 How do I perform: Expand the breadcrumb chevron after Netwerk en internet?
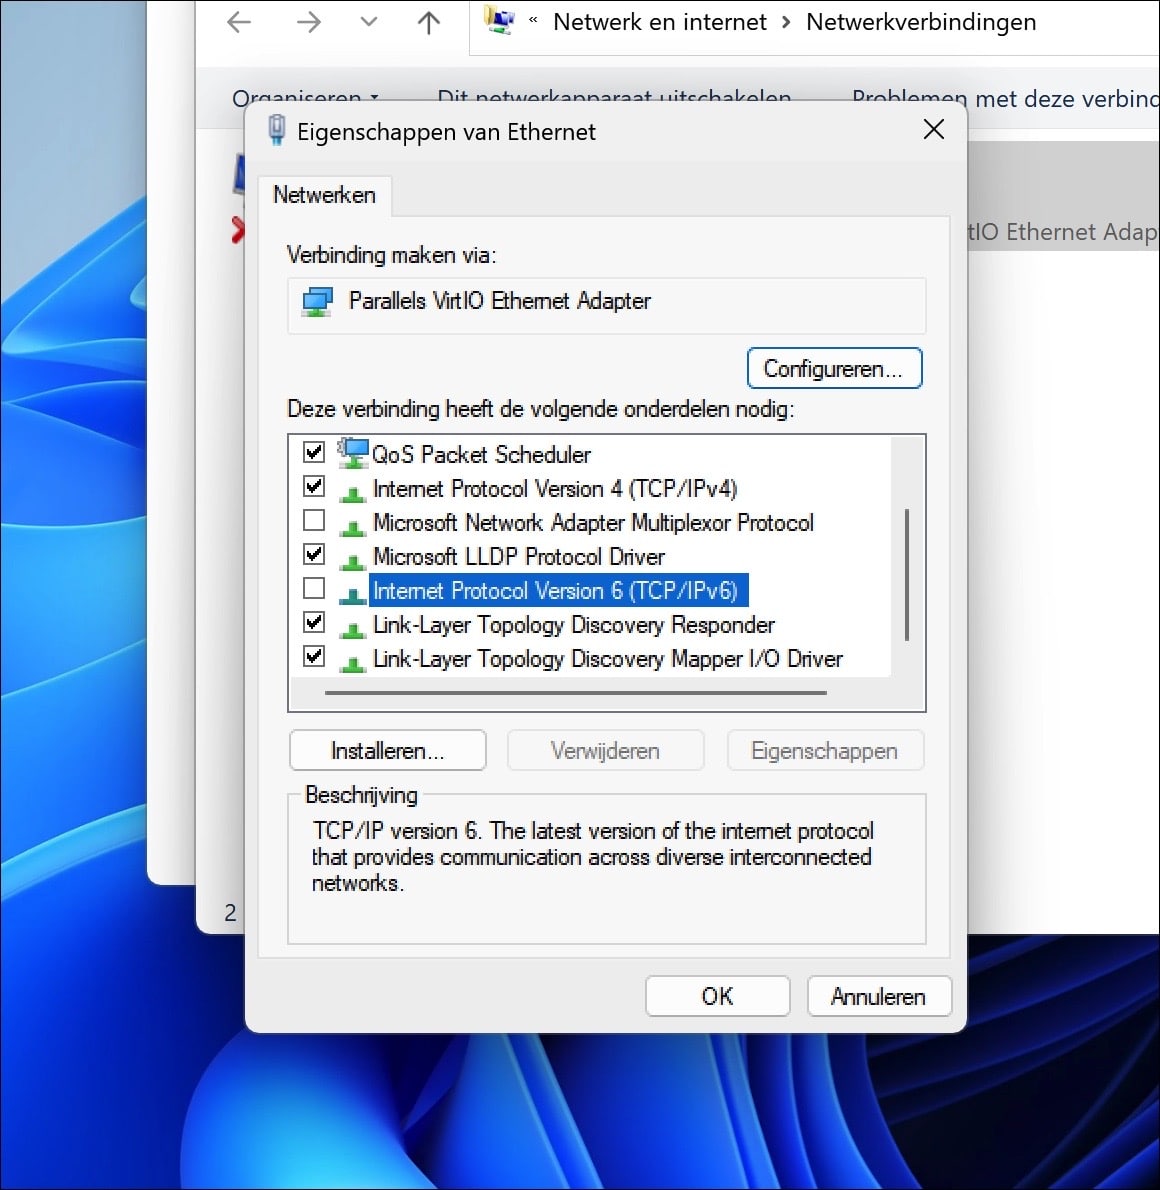pyautogui.click(x=786, y=21)
